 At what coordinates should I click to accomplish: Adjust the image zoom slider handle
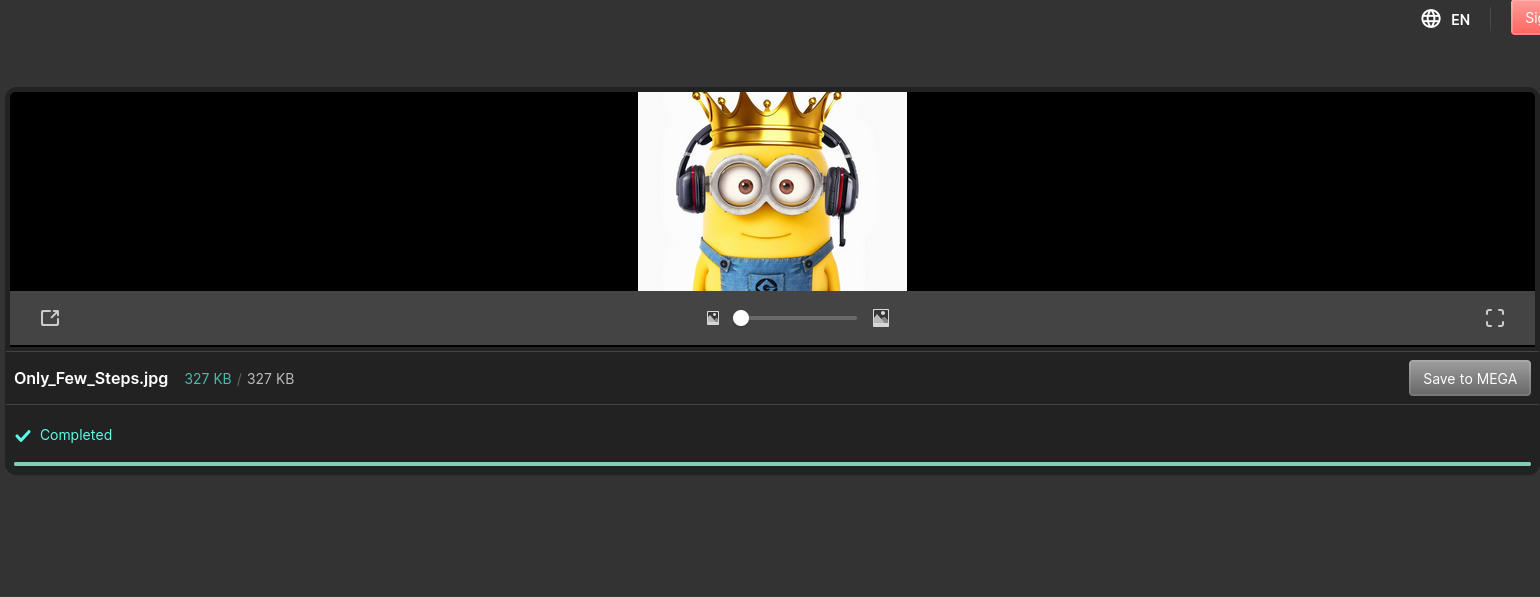[x=741, y=318]
